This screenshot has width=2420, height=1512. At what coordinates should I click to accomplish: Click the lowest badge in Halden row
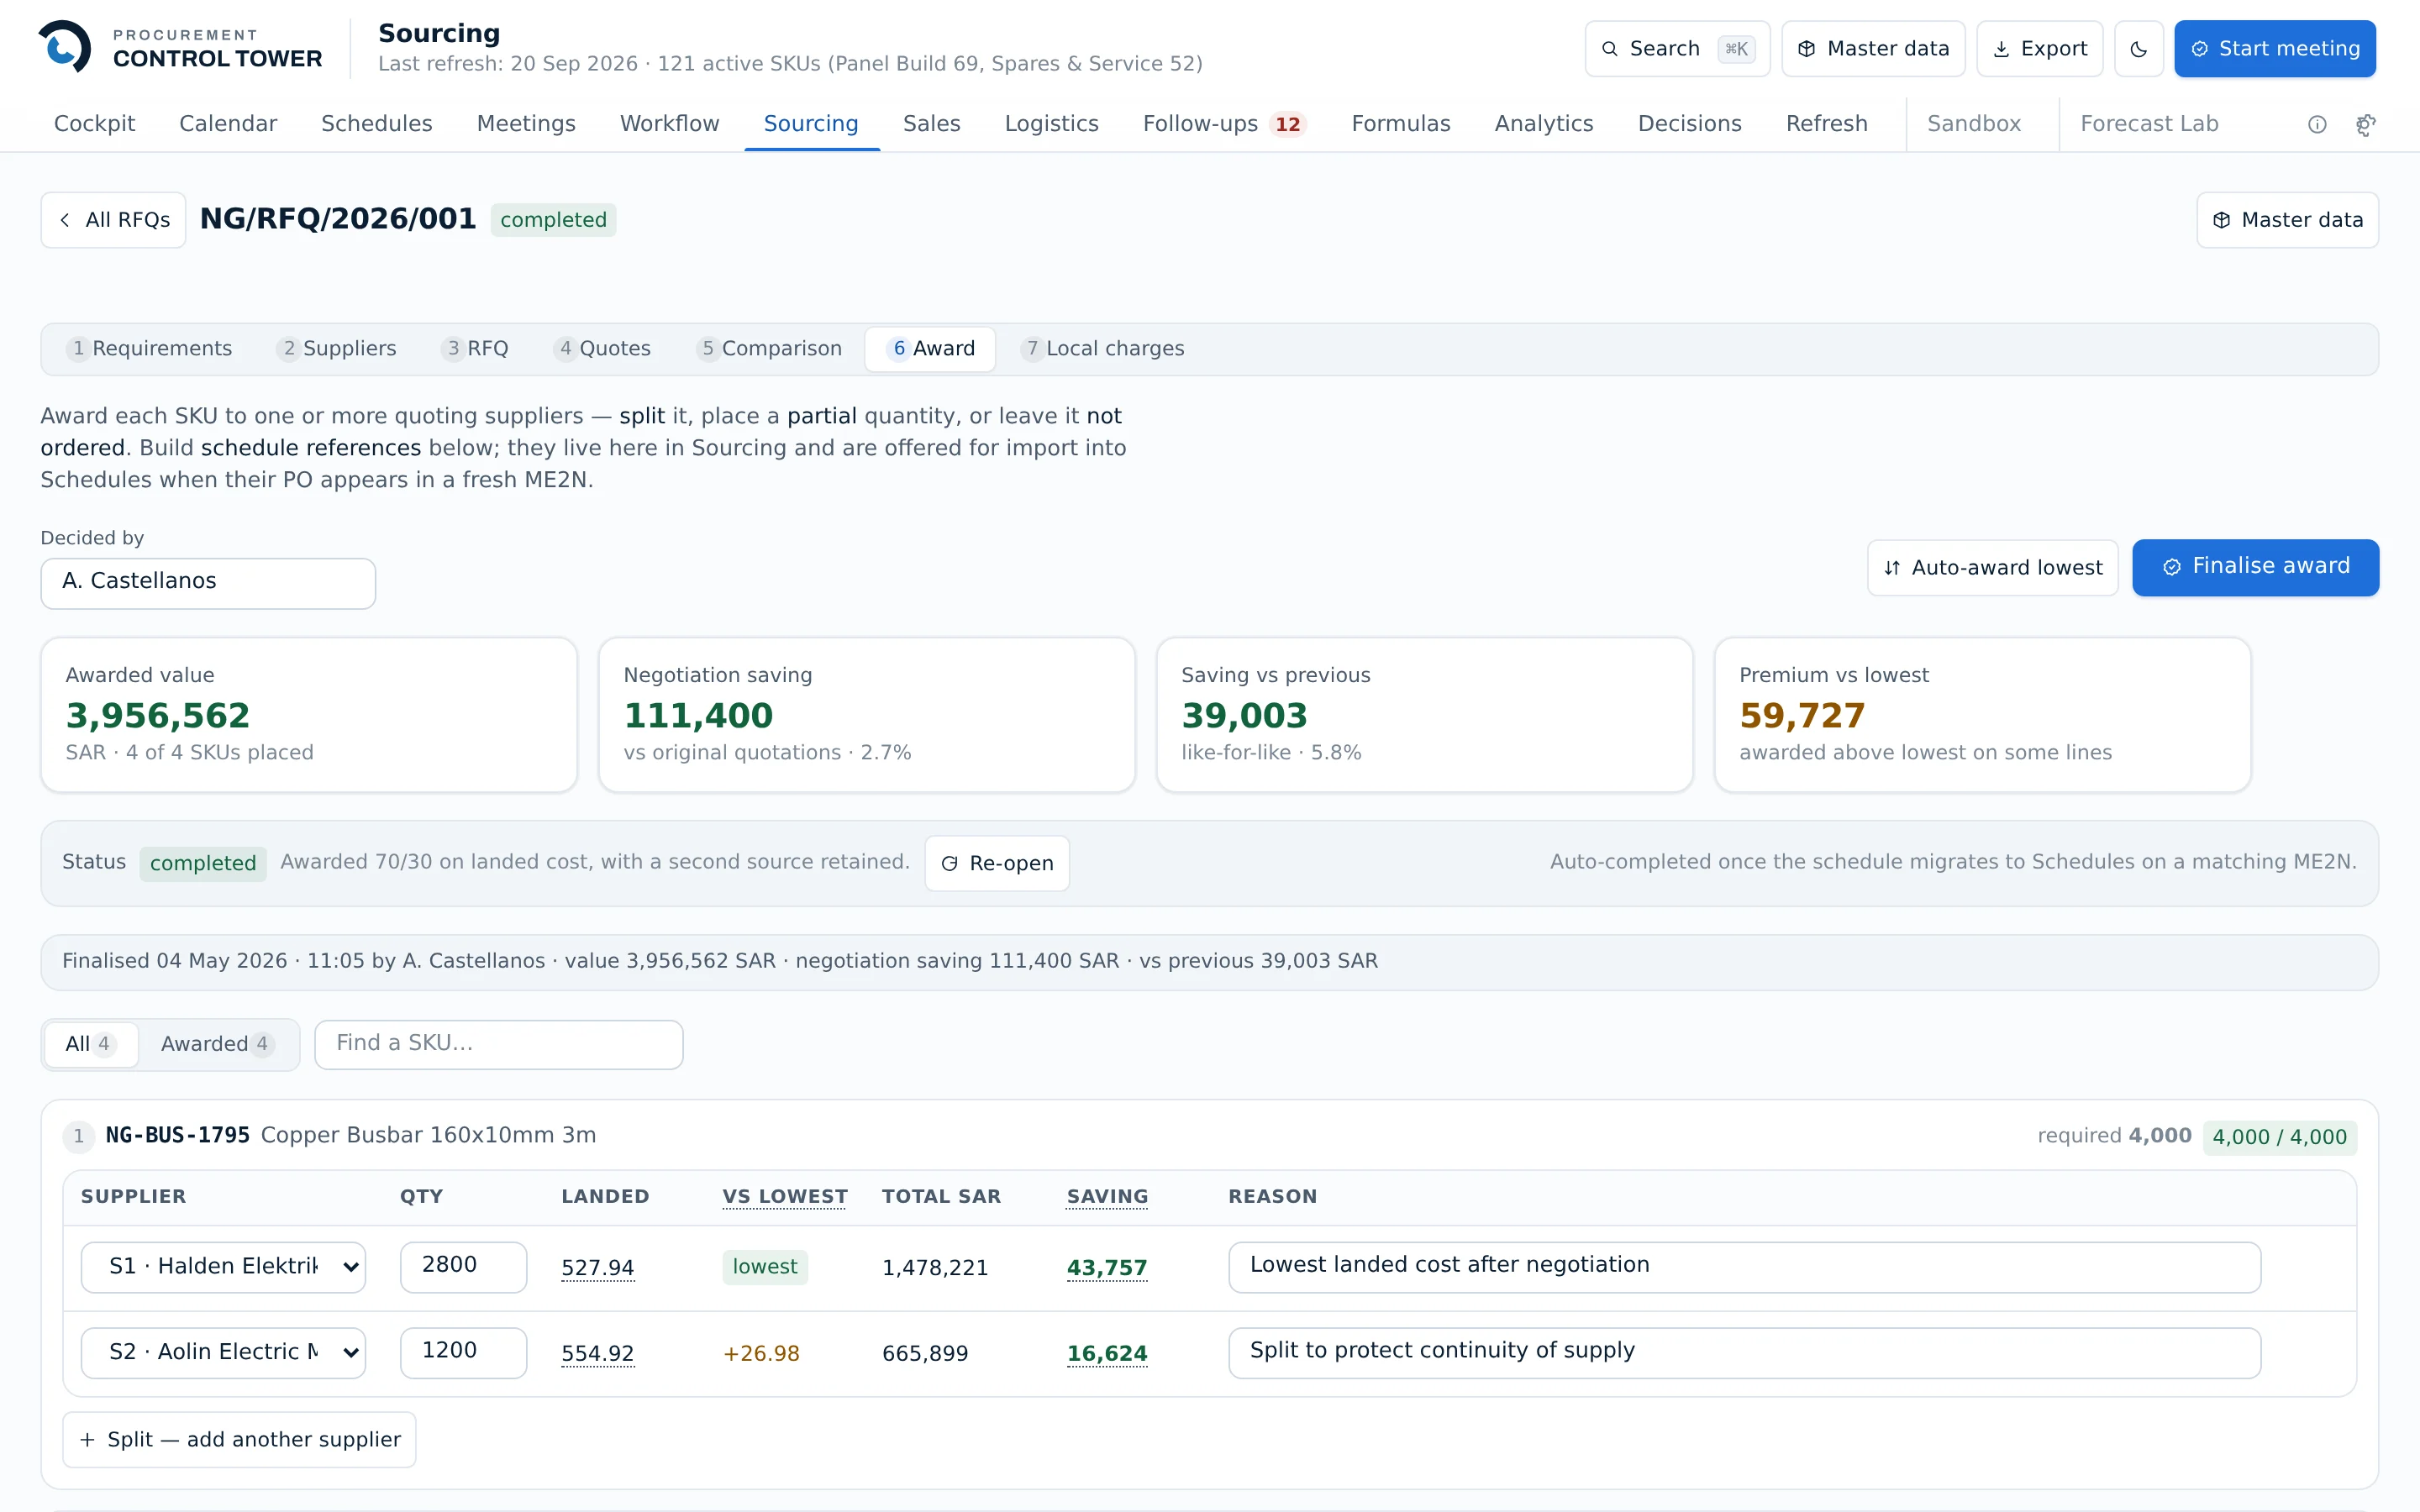tap(765, 1267)
